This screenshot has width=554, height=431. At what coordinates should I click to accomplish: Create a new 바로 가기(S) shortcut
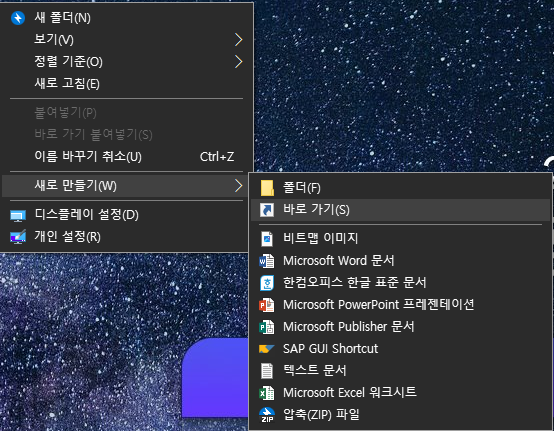[401, 210]
